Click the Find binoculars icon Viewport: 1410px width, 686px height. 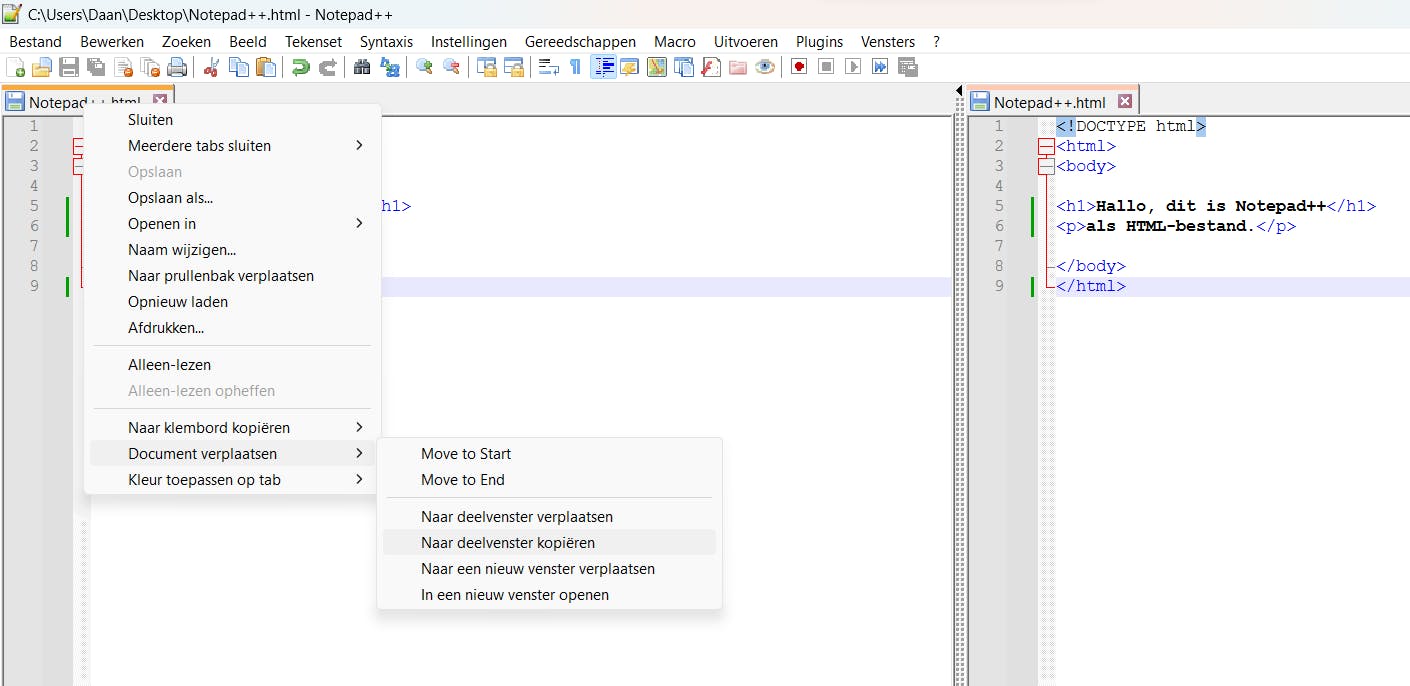362,67
